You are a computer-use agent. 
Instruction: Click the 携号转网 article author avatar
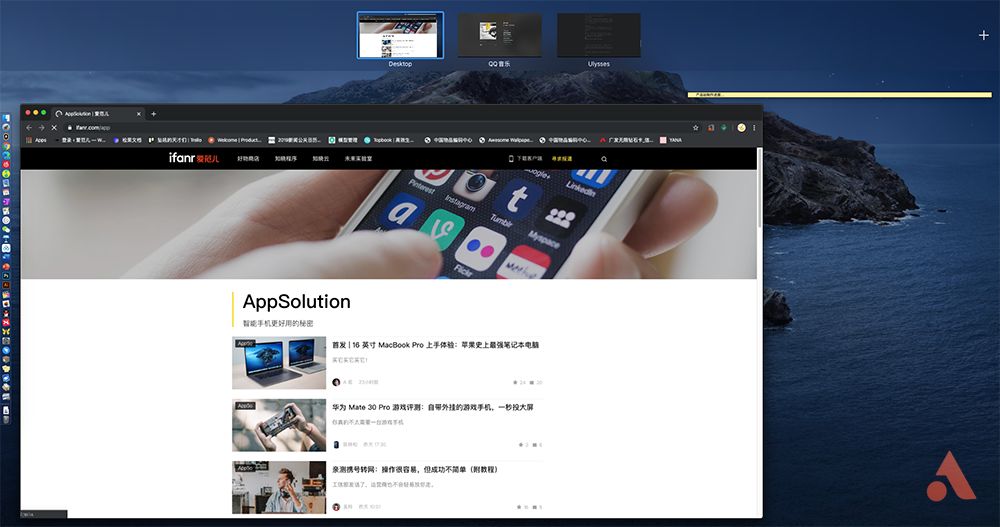pyautogui.click(x=336, y=507)
